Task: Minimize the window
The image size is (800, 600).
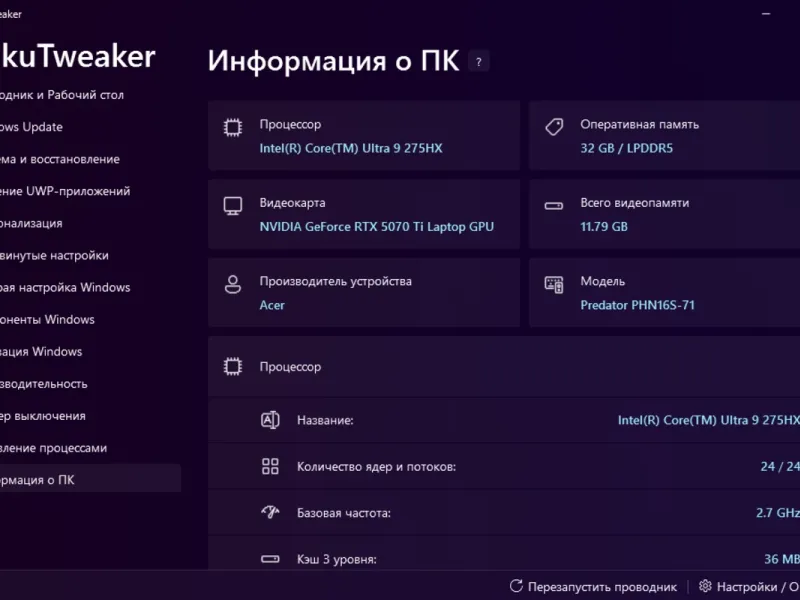Action: 766,14
